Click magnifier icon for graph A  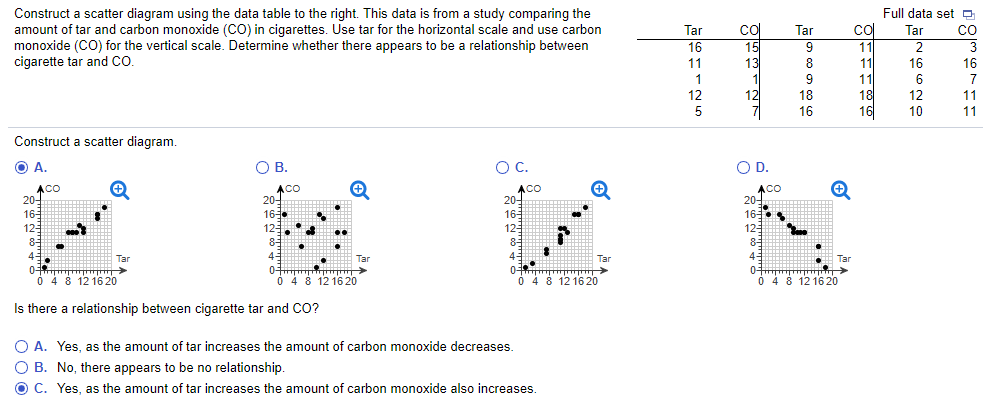pyautogui.click(x=119, y=190)
